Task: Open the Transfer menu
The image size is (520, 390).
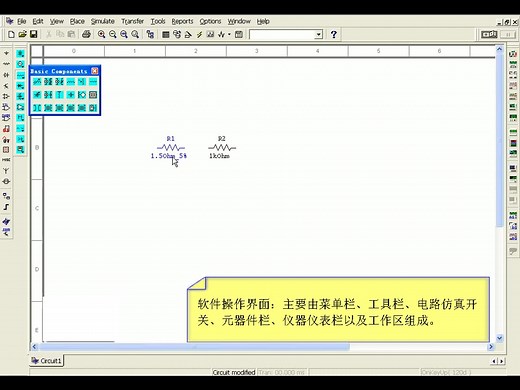Action: tap(132, 21)
